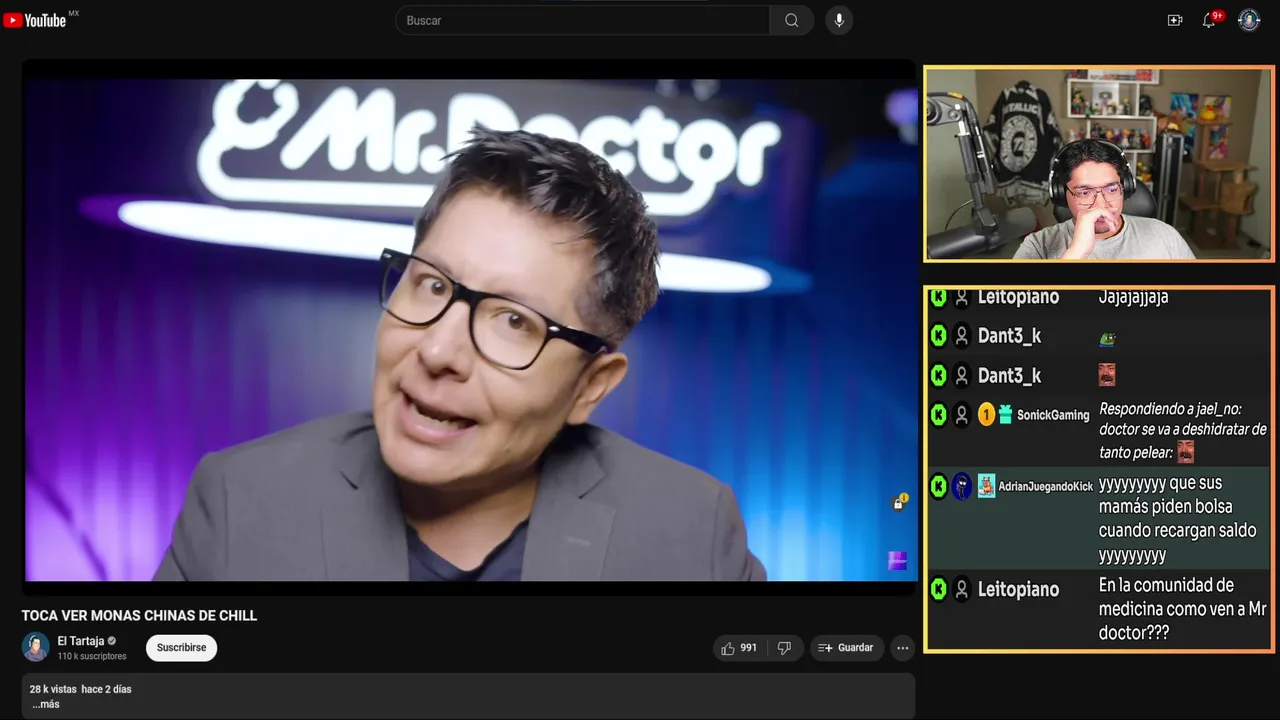Click the Kick icon beside SonickGaming
Viewport: 1280px width, 720px height.
click(x=938, y=415)
